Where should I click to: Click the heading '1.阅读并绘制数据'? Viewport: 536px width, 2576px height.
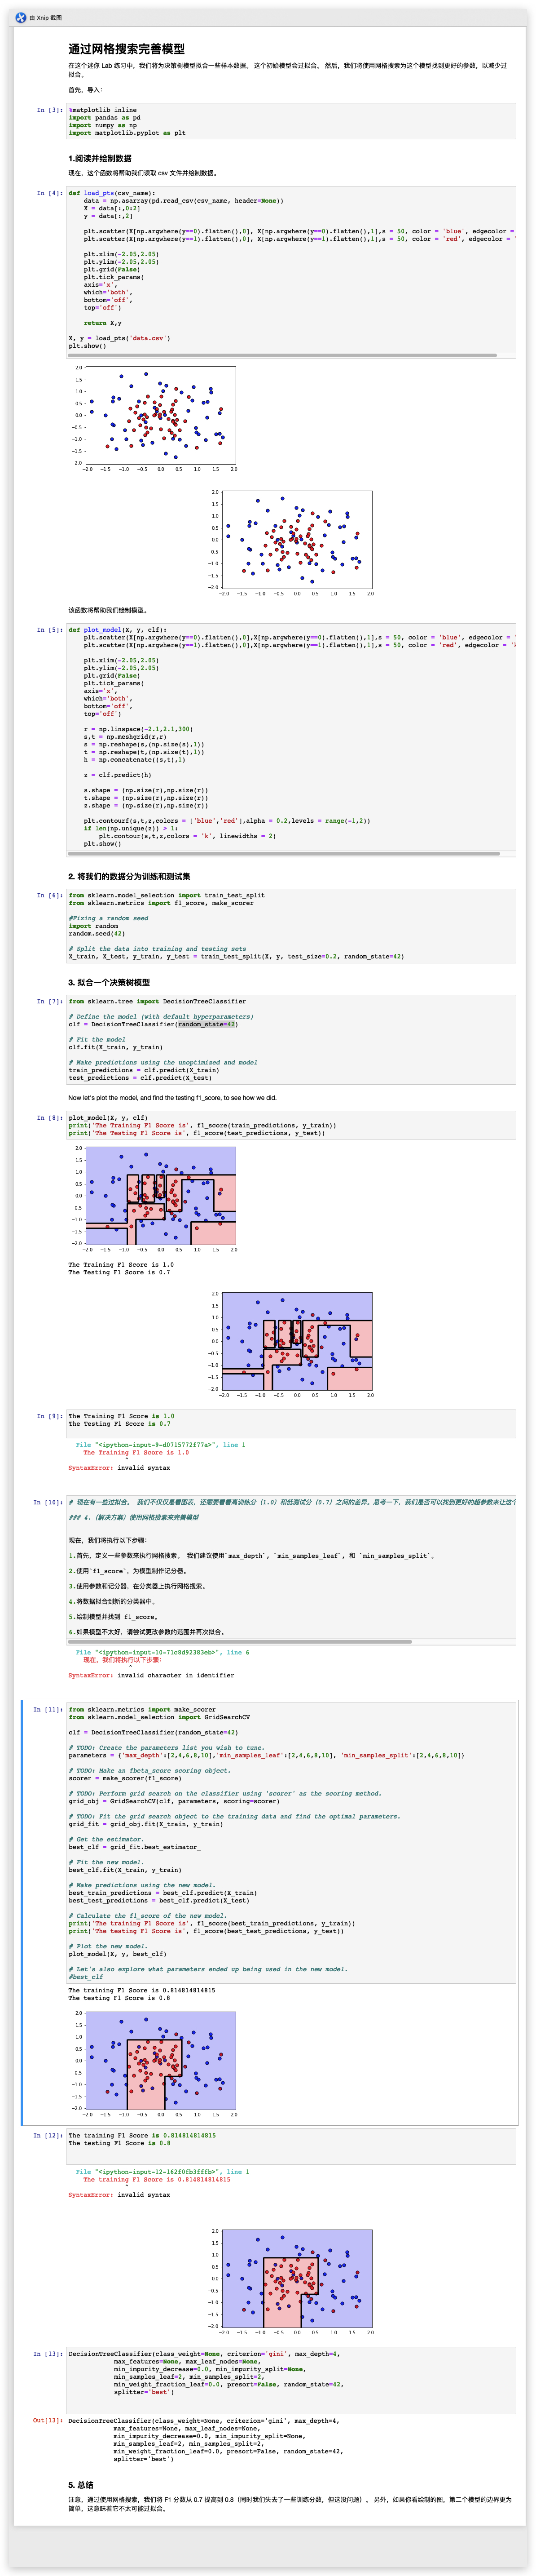tap(100, 158)
